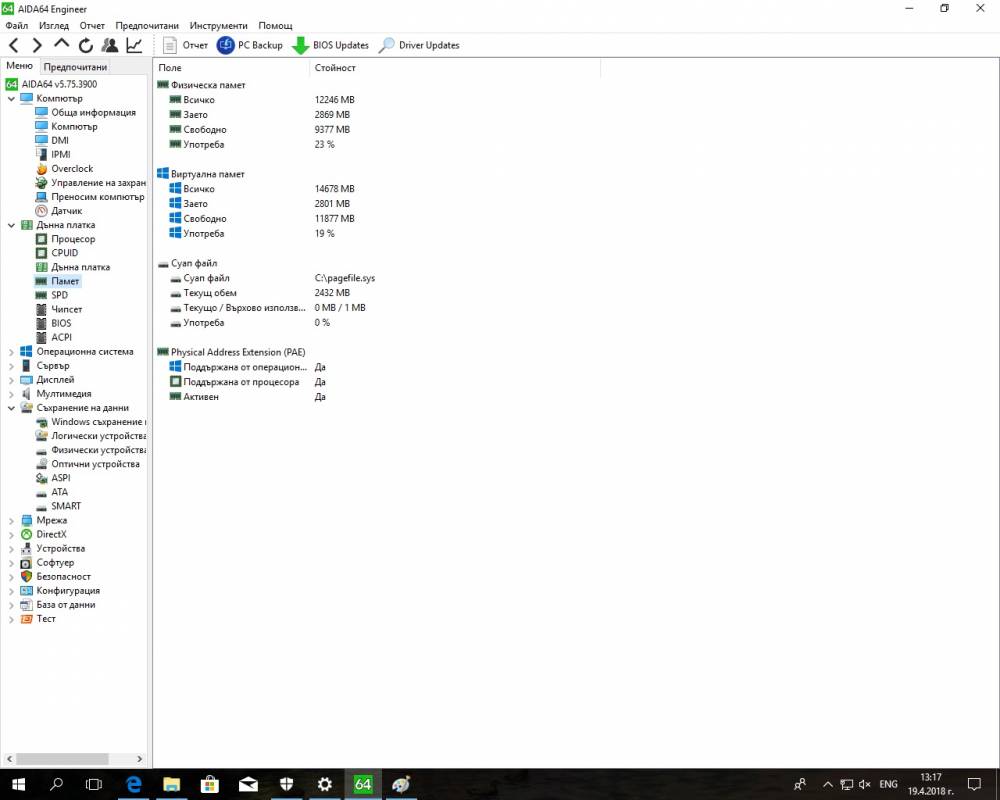The image size is (1000, 800).
Task: Open the База от данни item
Action: [58, 605]
